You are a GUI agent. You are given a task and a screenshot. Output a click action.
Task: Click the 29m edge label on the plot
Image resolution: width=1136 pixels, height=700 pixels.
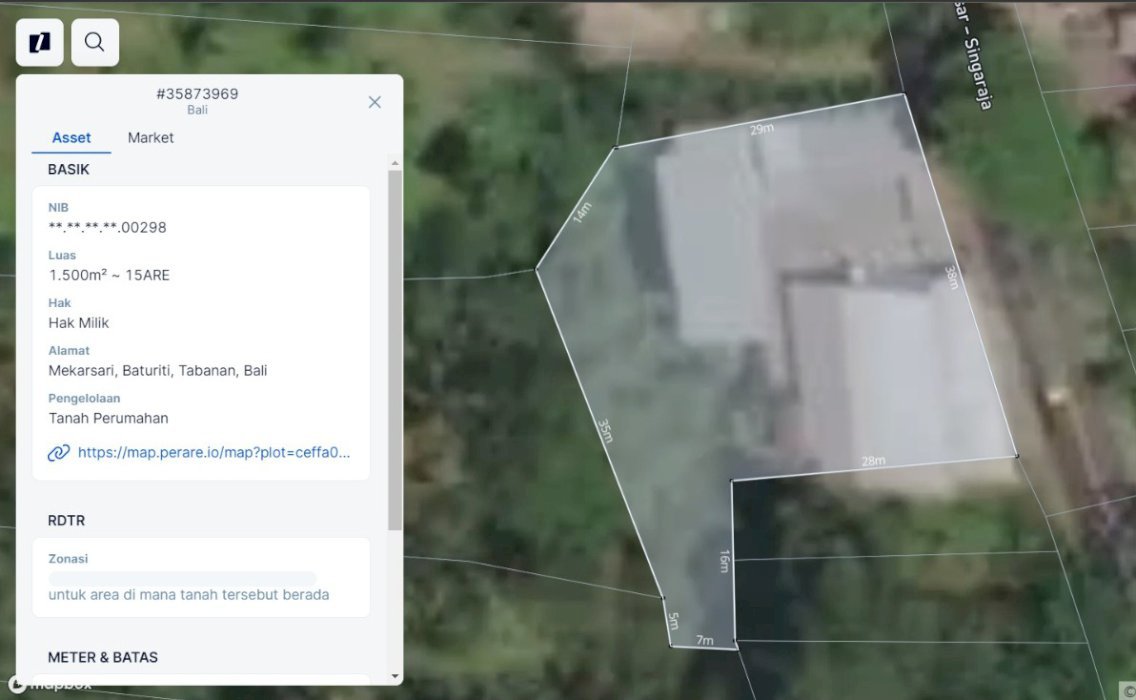point(761,130)
